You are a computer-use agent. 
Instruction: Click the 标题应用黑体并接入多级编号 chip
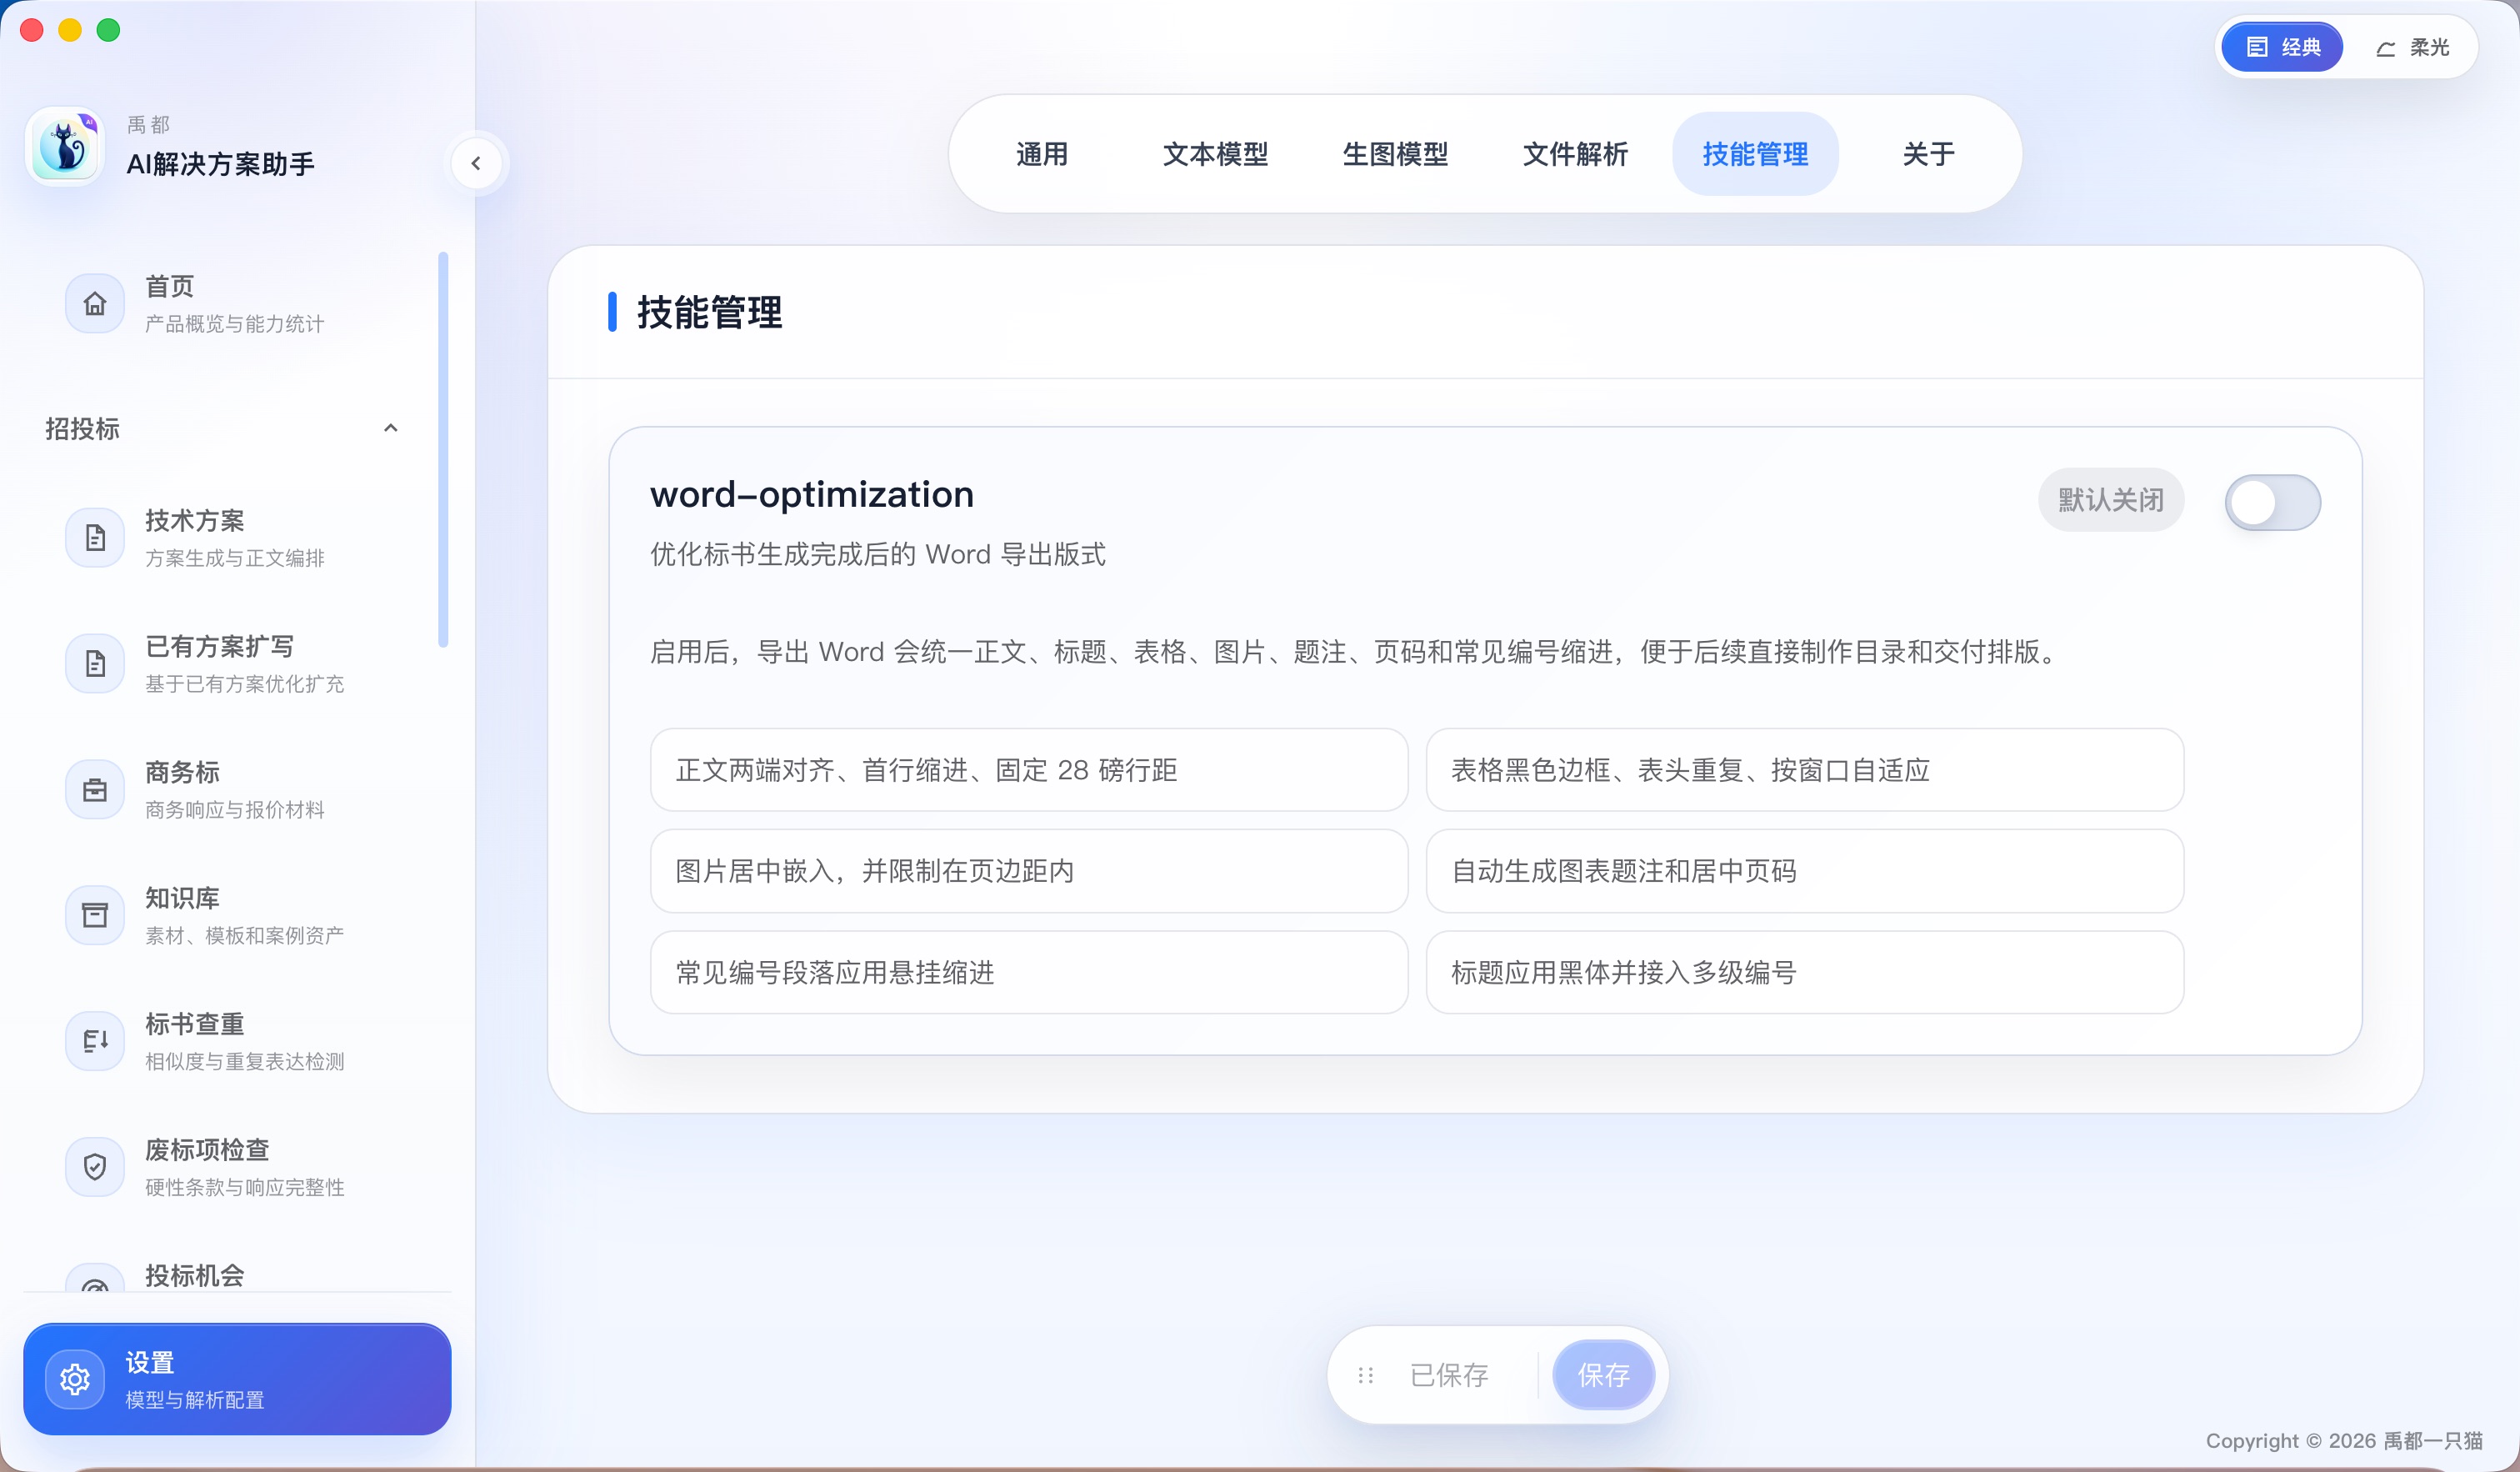click(1804, 973)
